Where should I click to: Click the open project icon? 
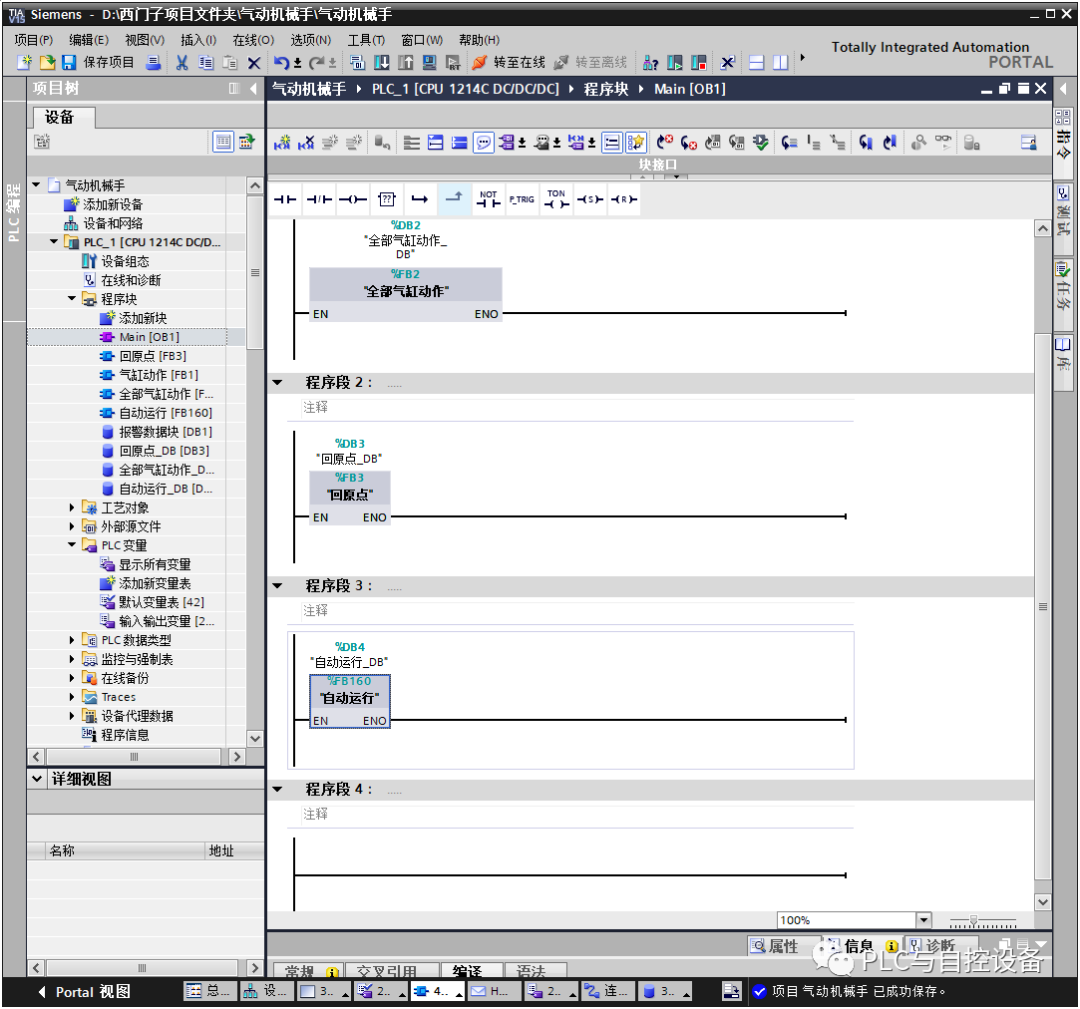point(47,63)
